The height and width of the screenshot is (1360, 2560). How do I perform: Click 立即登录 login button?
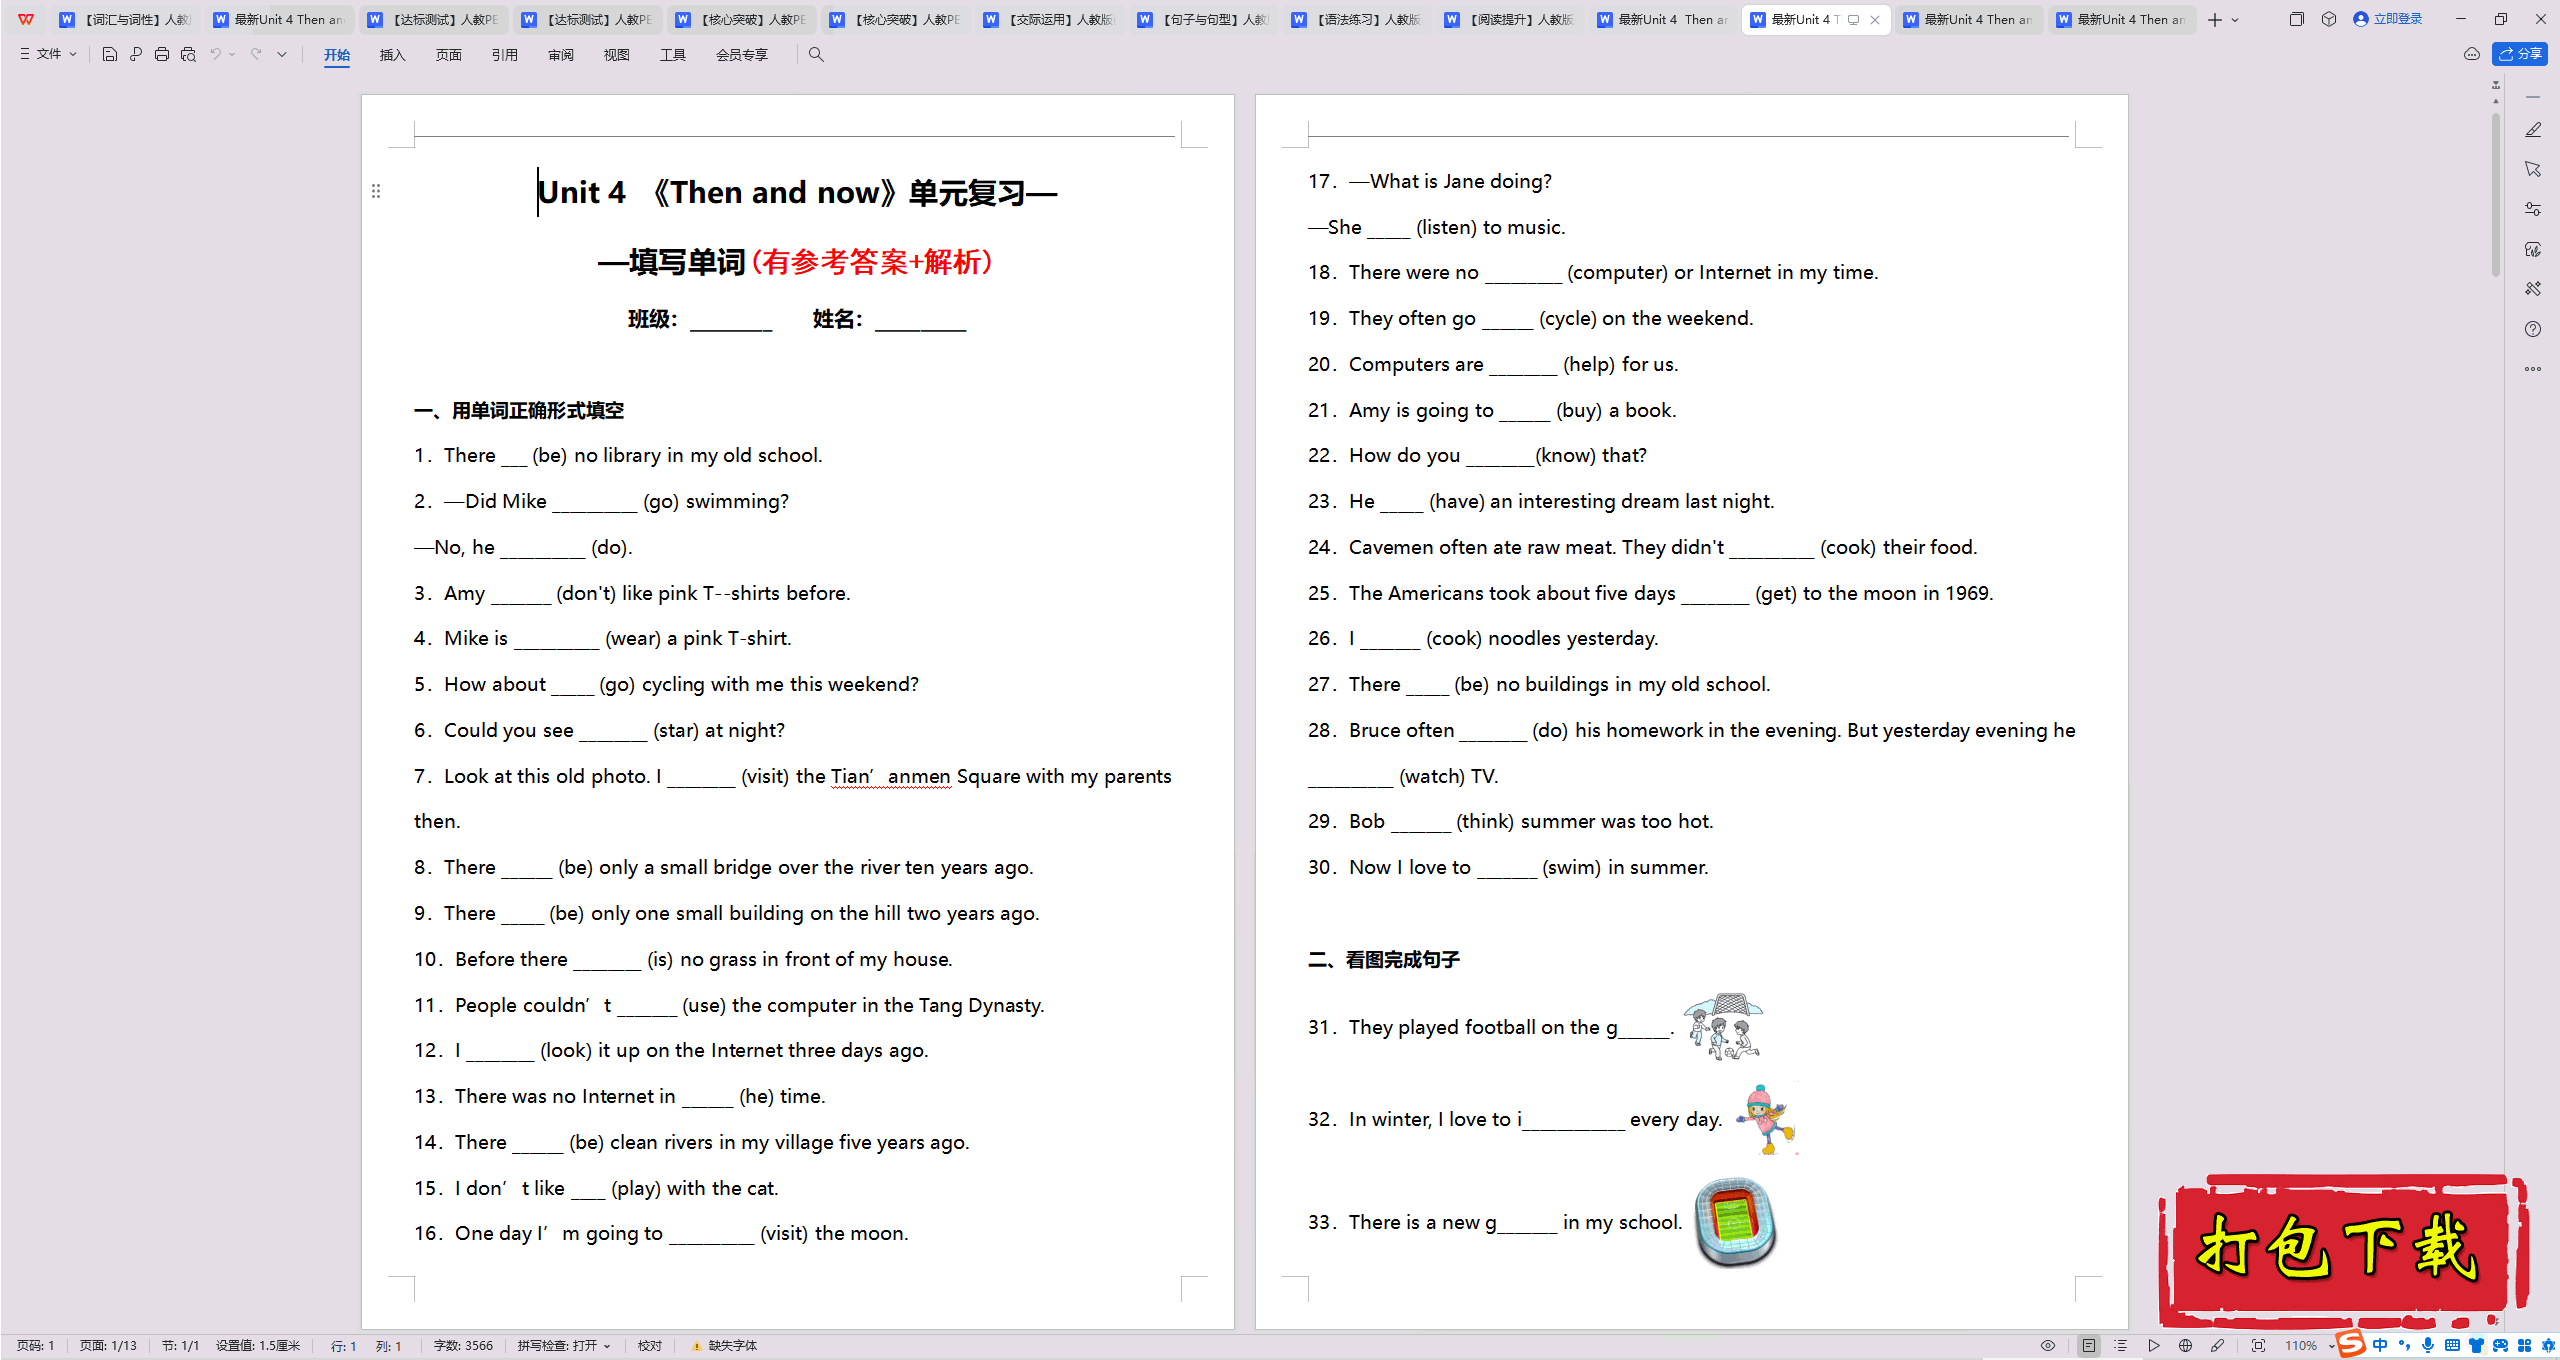pyautogui.click(x=2388, y=19)
